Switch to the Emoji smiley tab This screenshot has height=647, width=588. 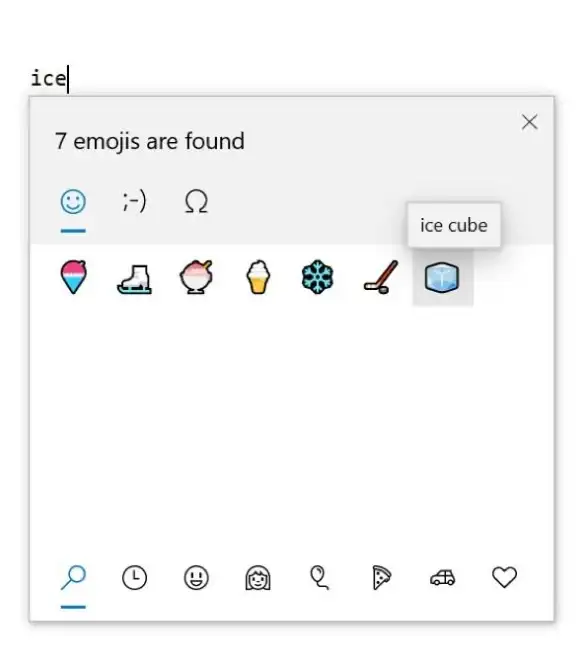(73, 202)
